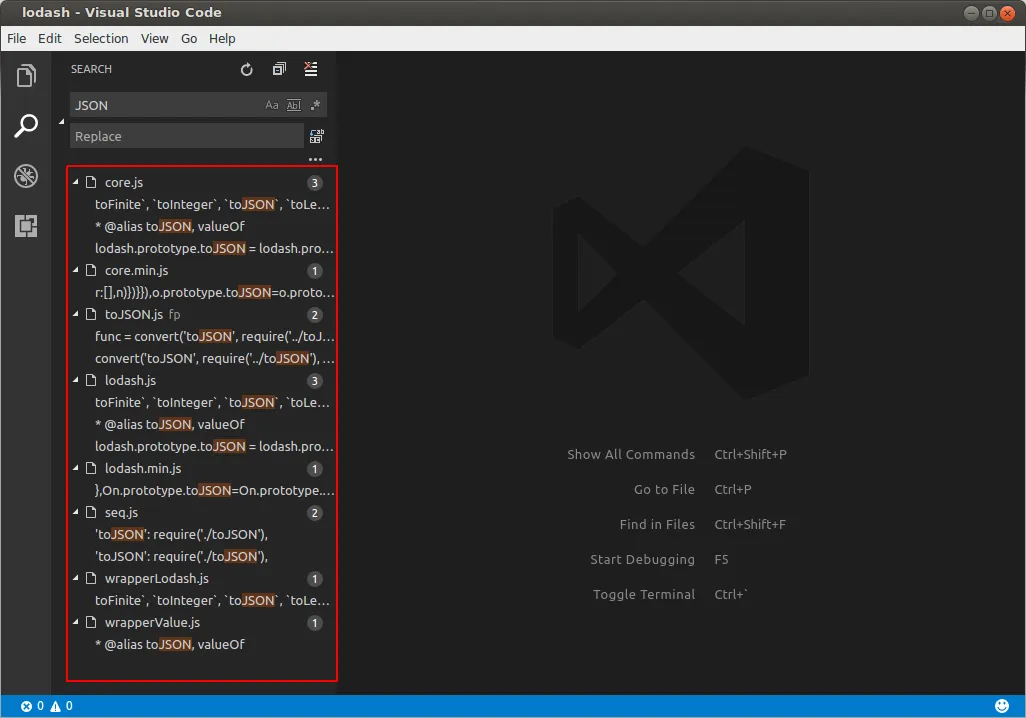
Task: Toggle Use Regular Expression option
Action: pyautogui.click(x=315, y=105)
